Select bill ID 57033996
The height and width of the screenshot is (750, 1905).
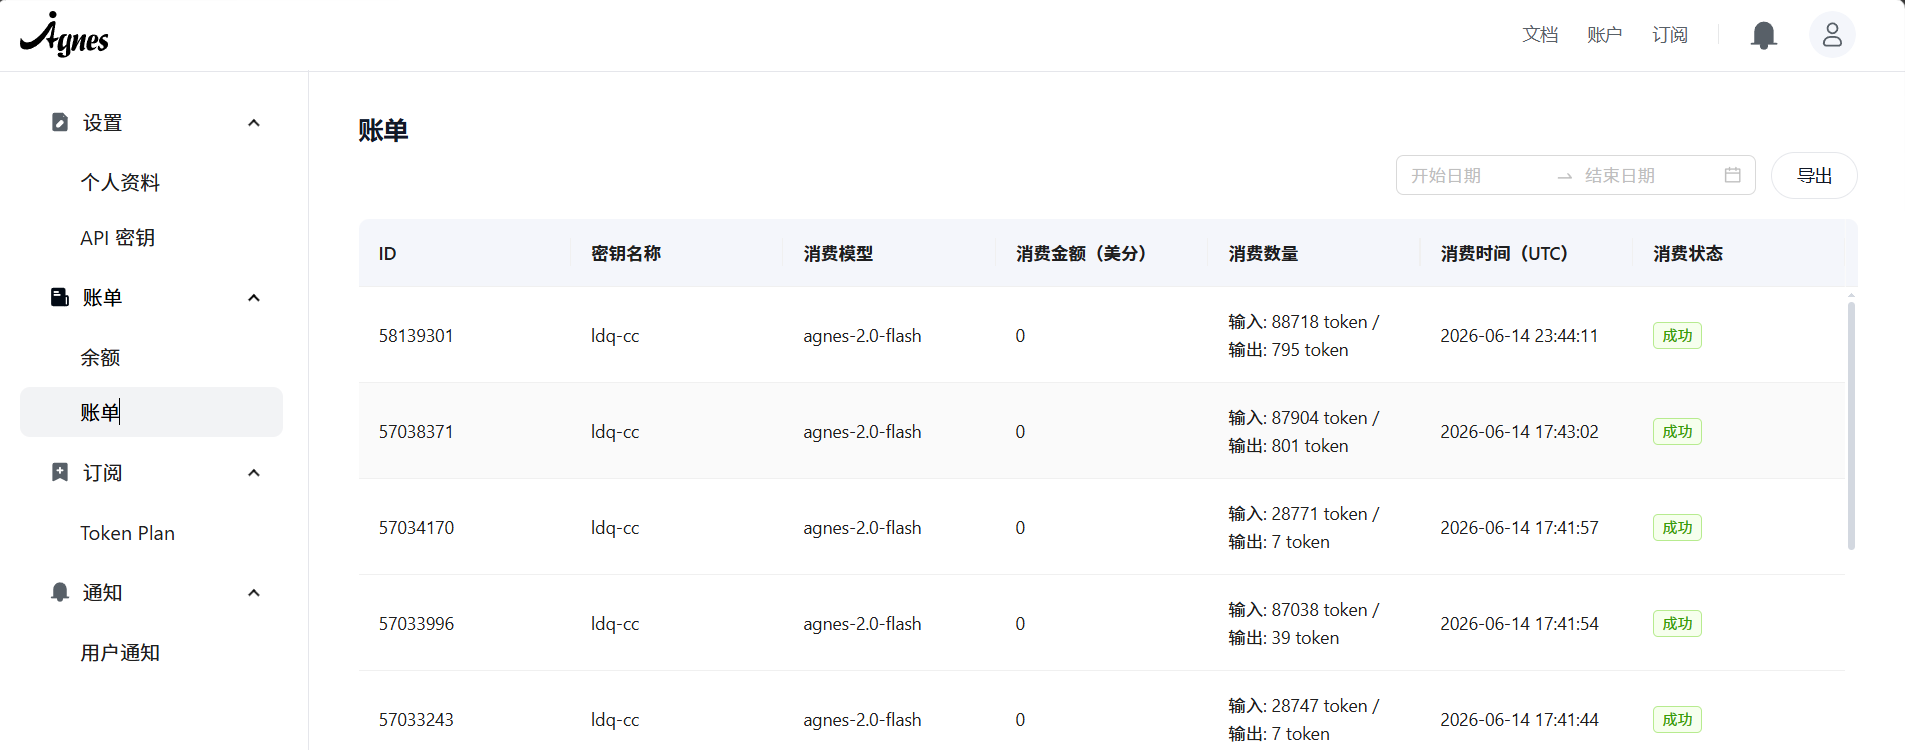point(416,624)
